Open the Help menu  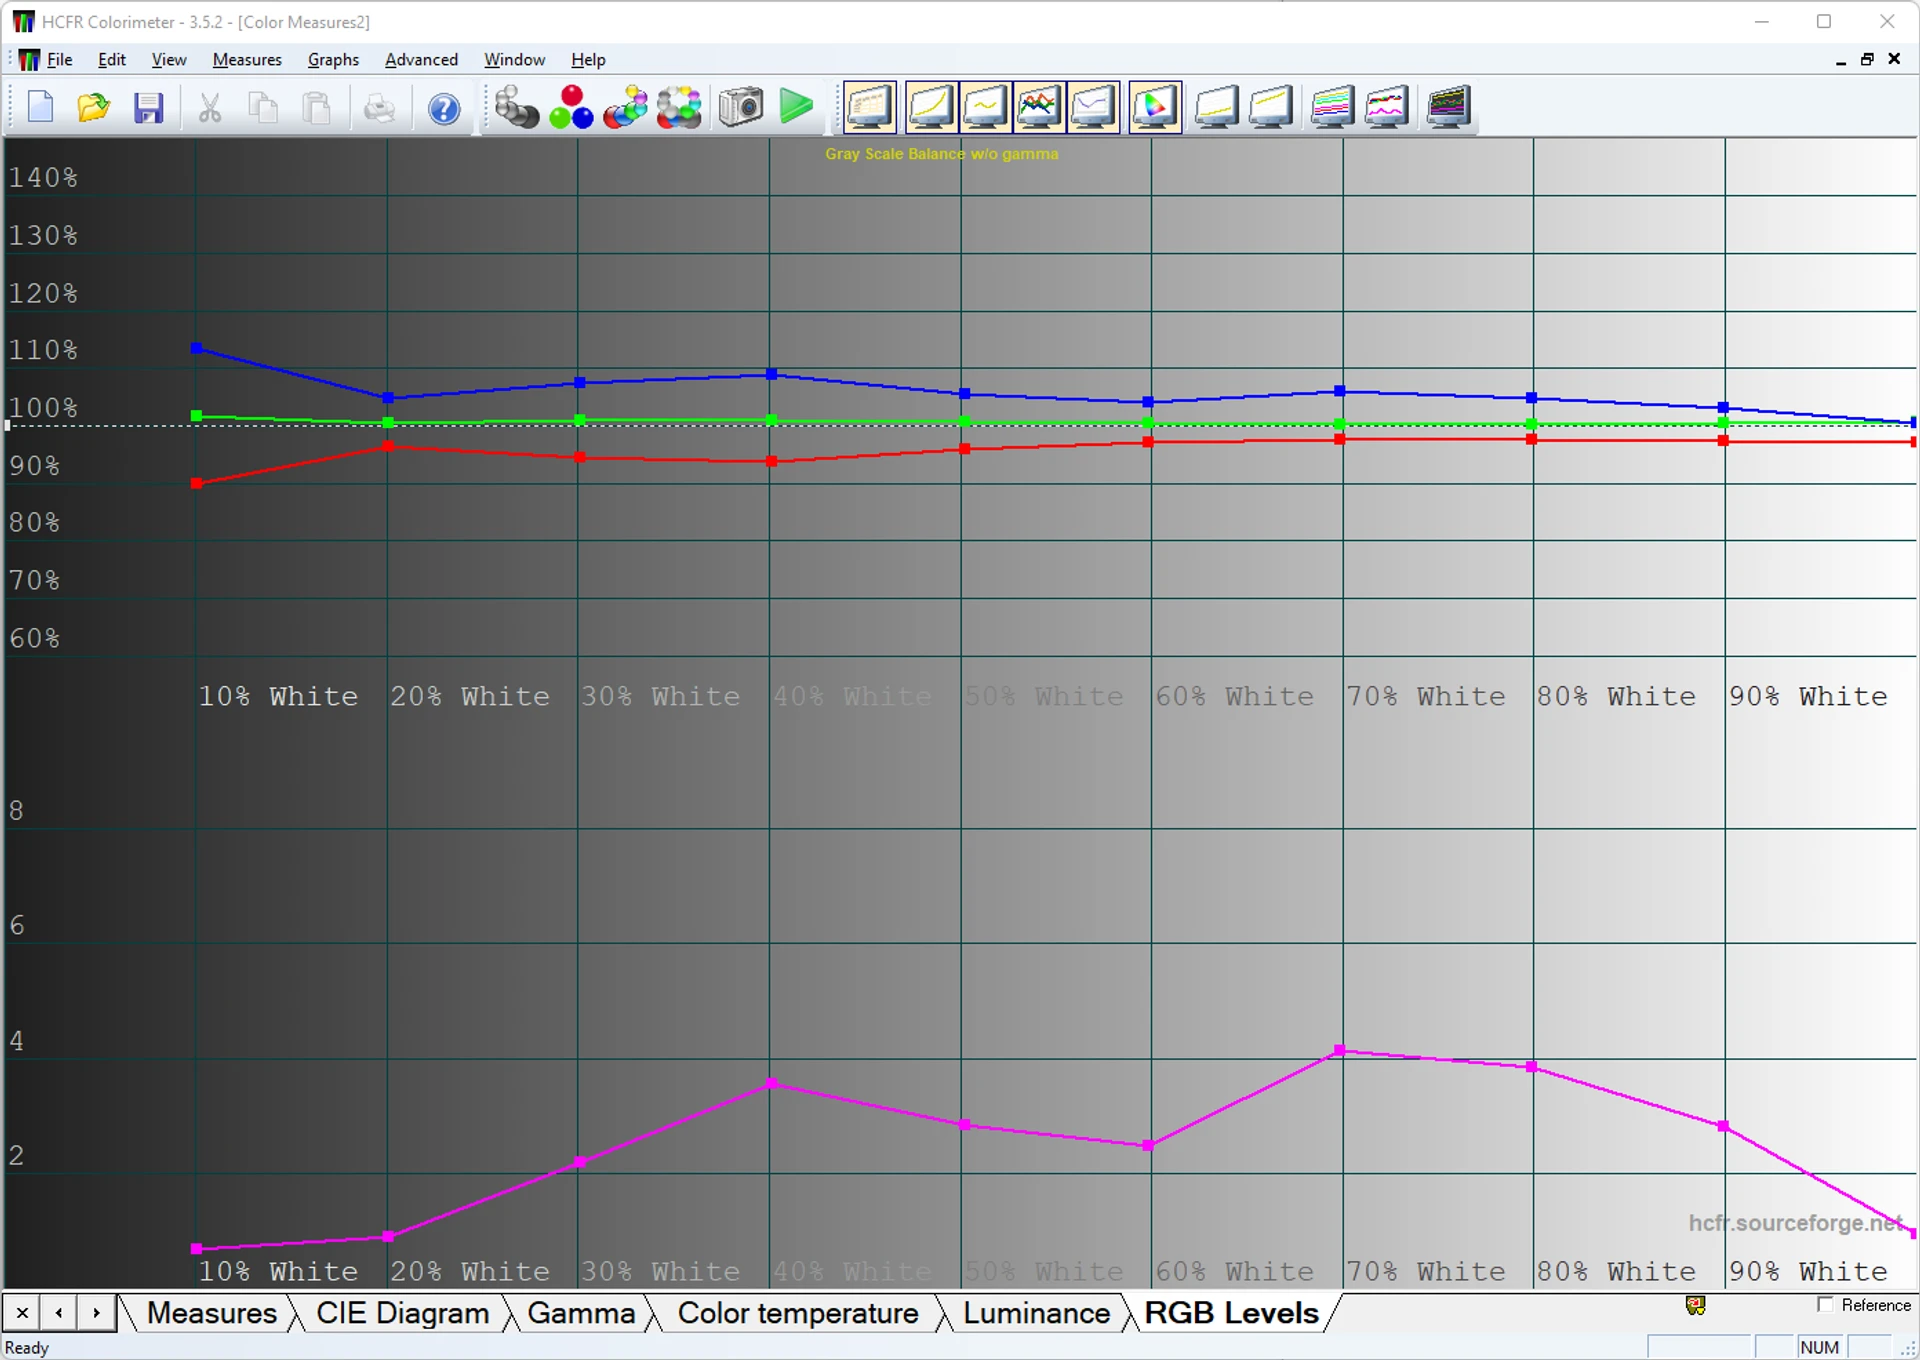click(x=588, y=60)
